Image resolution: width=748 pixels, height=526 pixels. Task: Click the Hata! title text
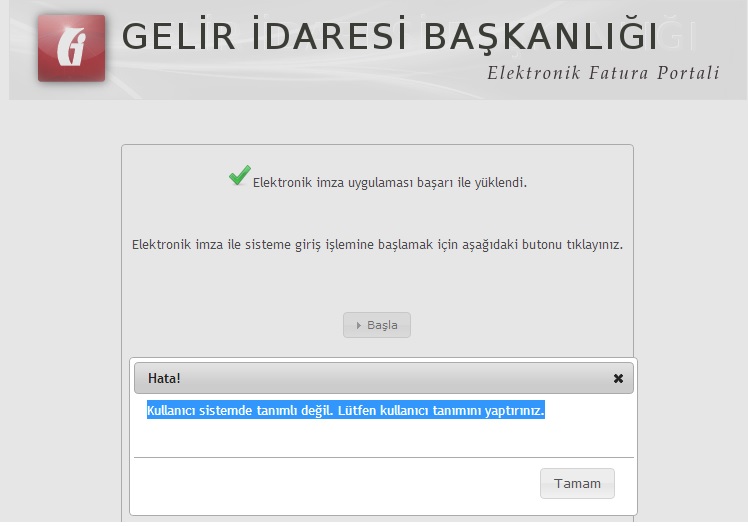(x=164, y=378)
